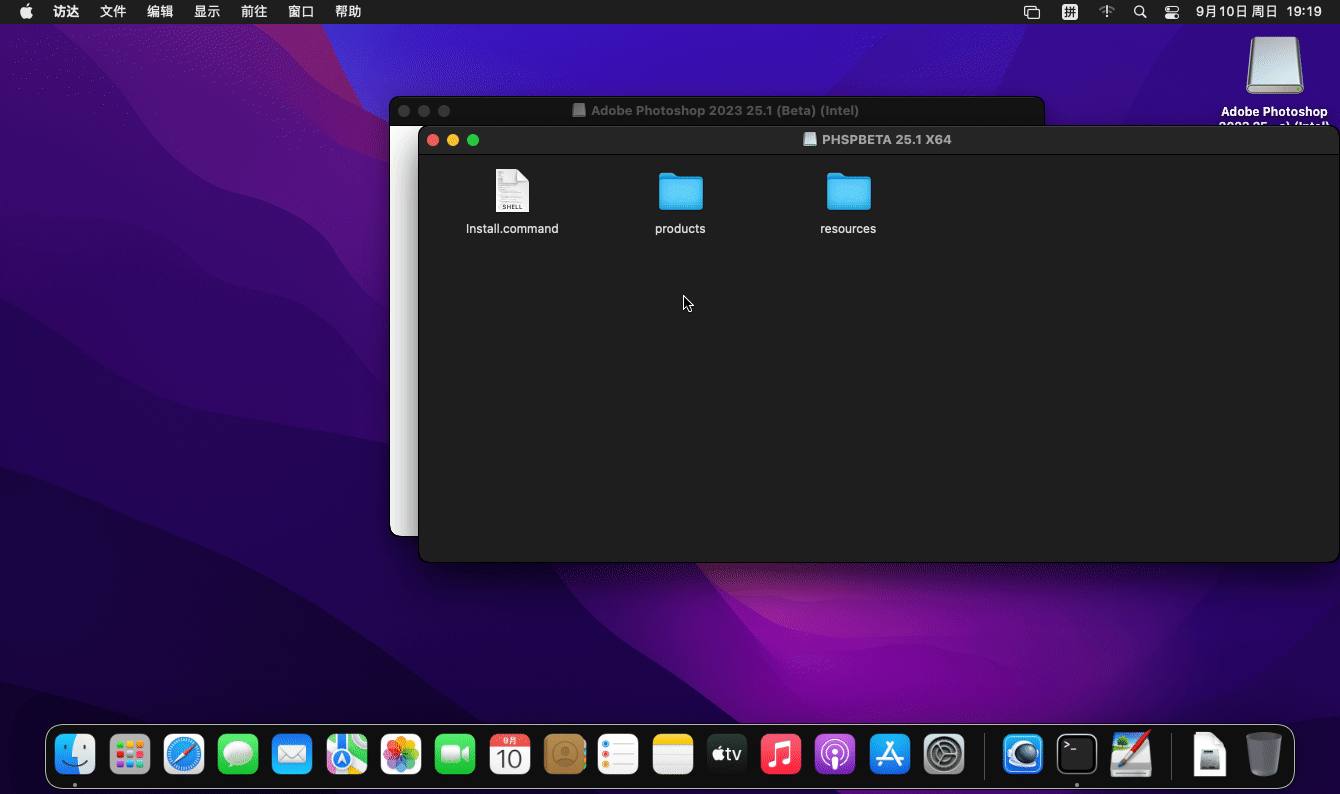Open Terminal from the Dock
Image resolution: width=1340 pixels, height=794 pixels.
click(1077, 754)
